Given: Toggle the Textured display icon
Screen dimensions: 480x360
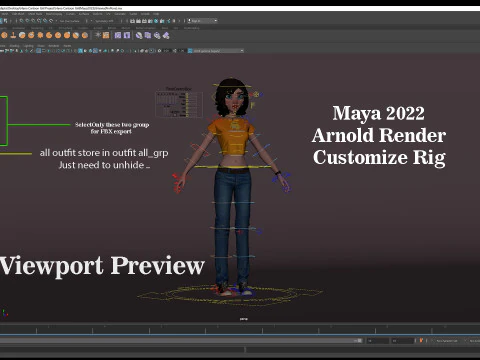Looking at the screenshot, I should click(x=95, y=51).
